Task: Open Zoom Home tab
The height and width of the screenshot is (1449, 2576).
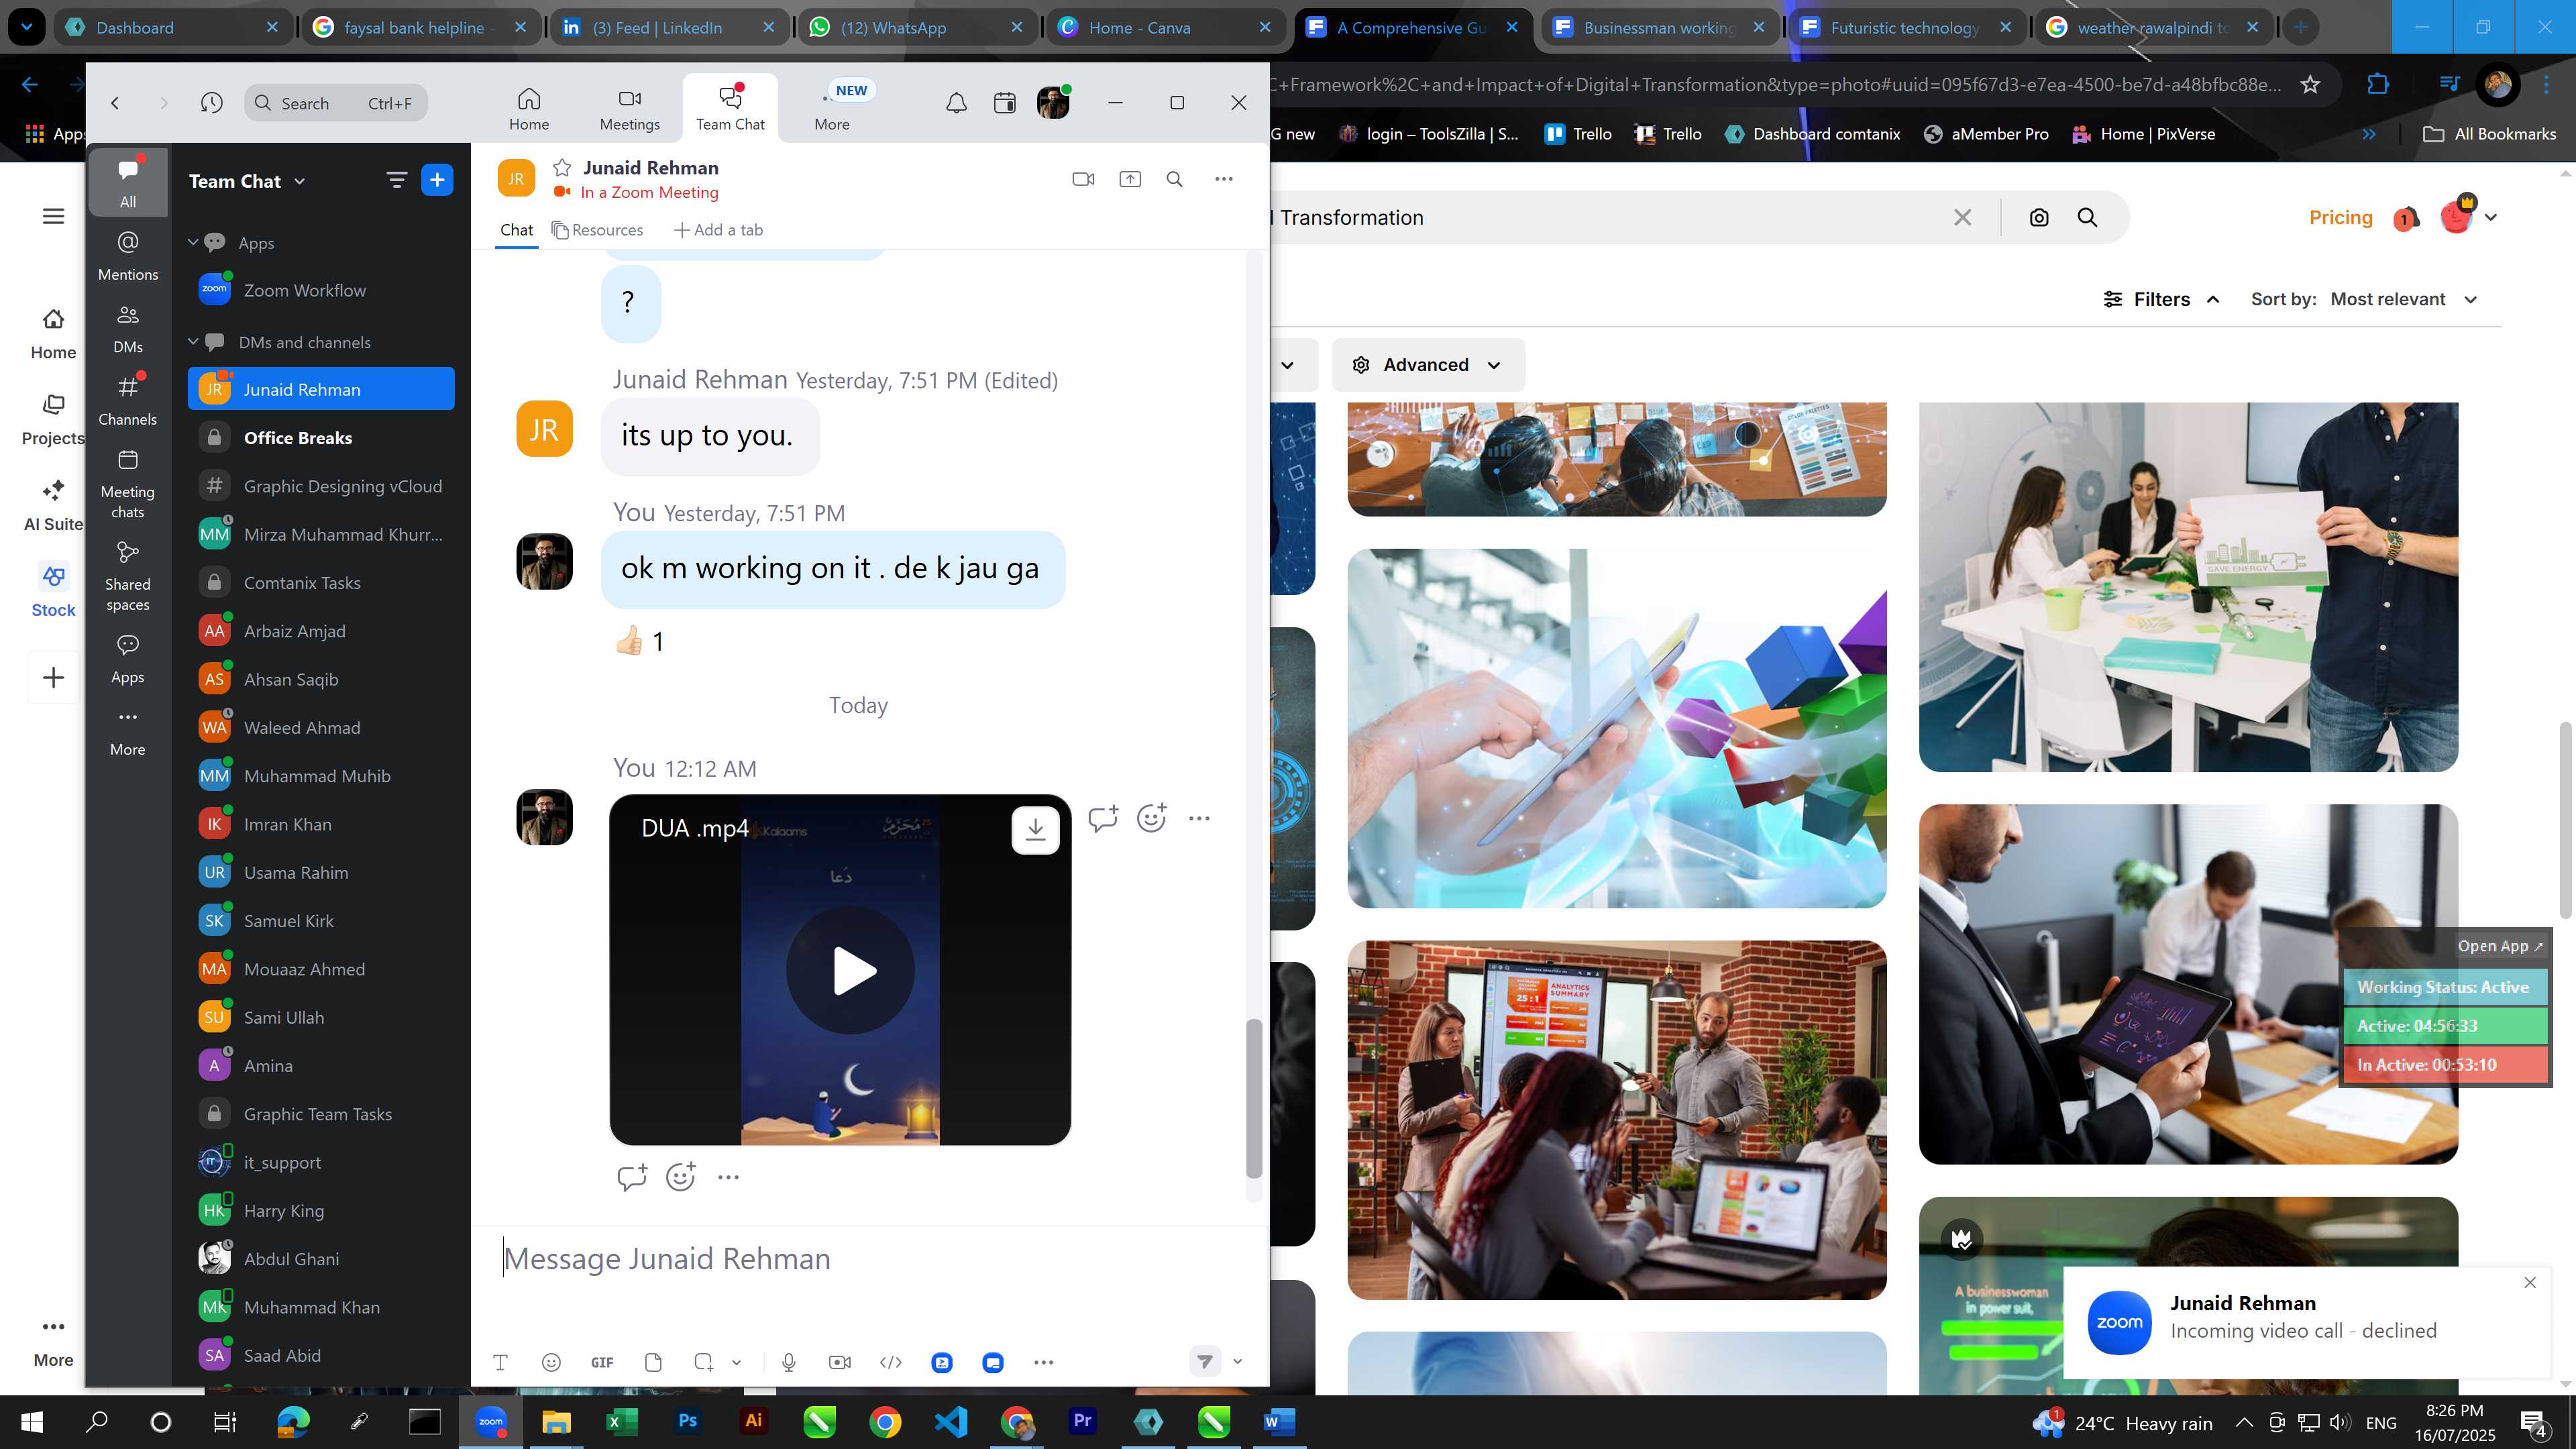Action: click(528, 108)
